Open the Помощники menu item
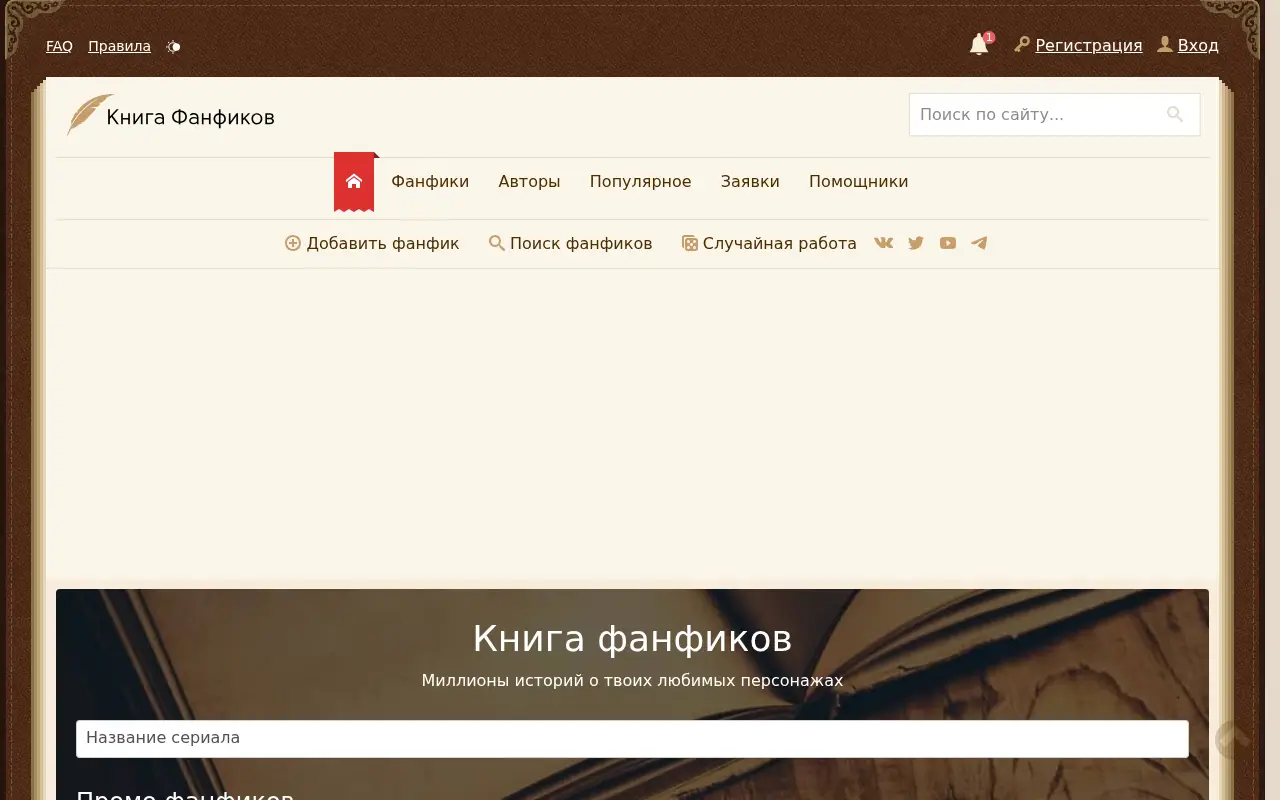 (859, 181)
